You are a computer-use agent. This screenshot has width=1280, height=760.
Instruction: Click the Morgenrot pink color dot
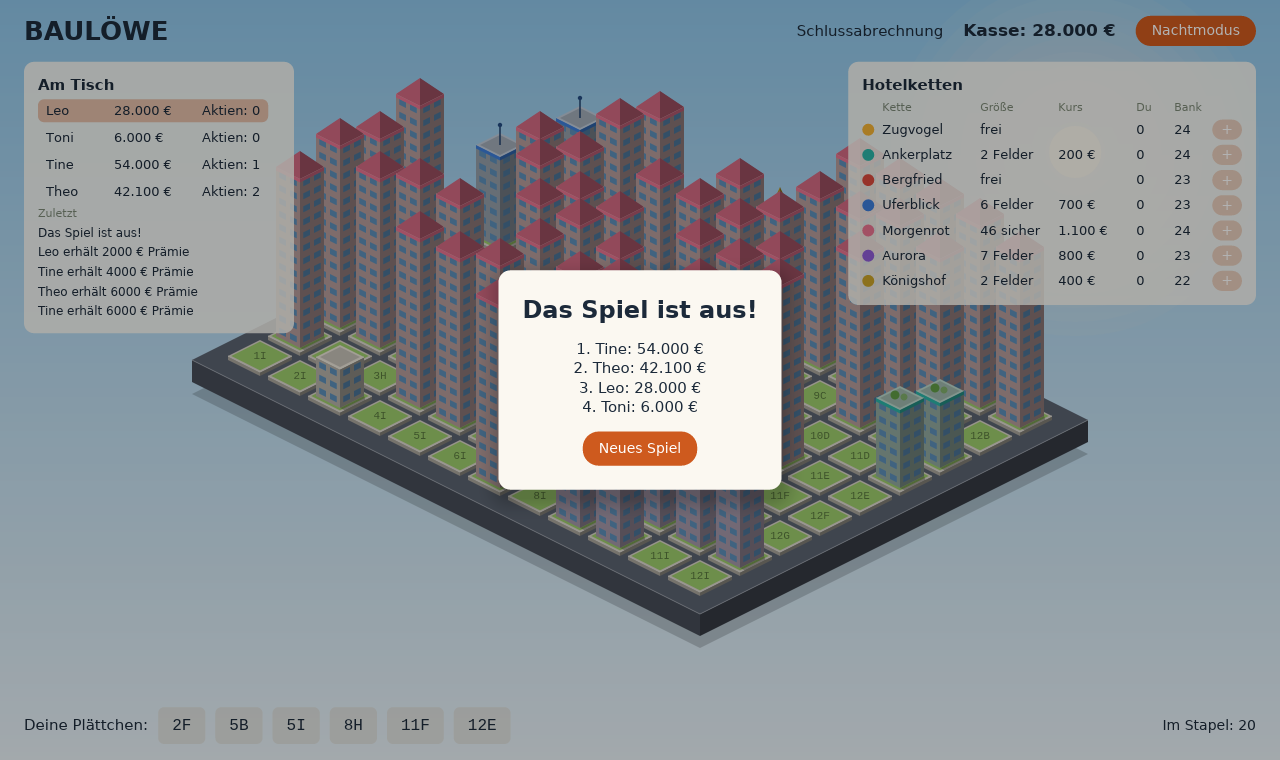868,230
